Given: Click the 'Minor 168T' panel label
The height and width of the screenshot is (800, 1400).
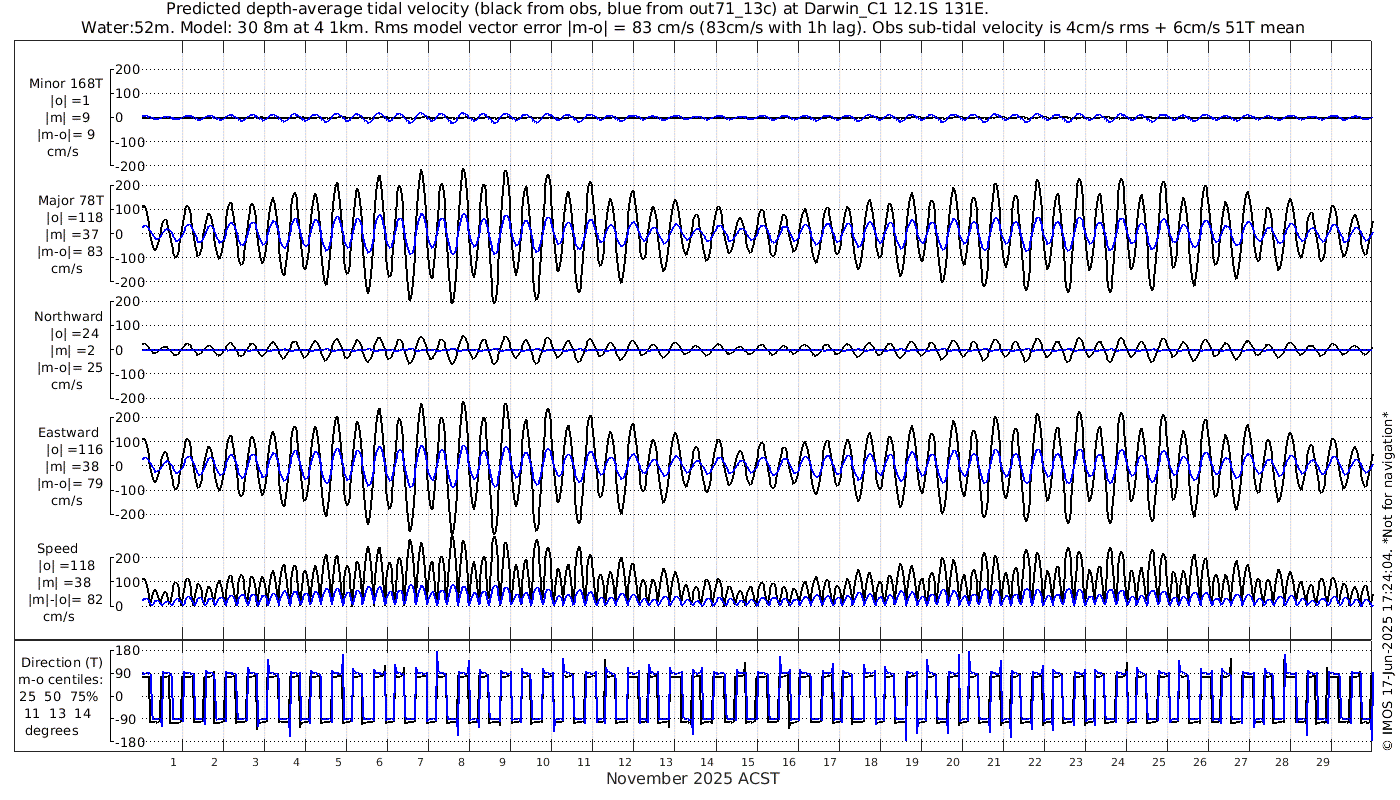Looking at the screenshot, I should pos(66,84).
